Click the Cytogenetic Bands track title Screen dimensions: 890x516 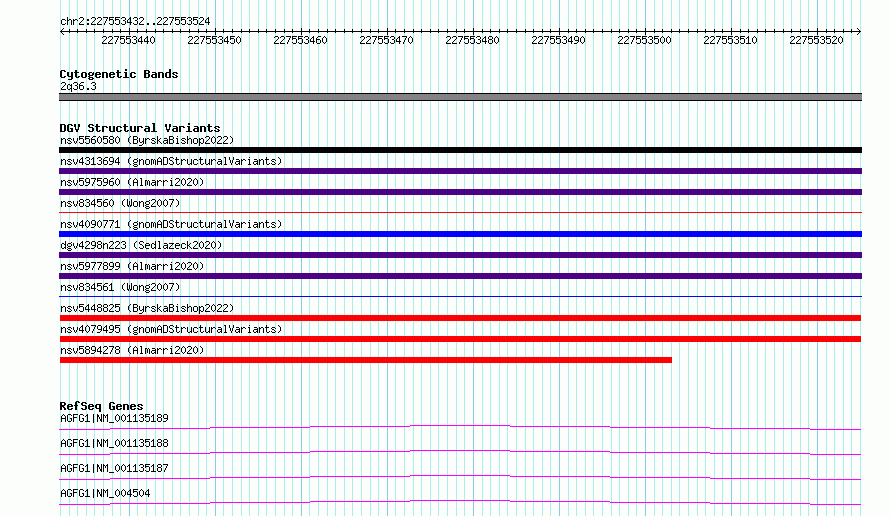coord(119,74)
